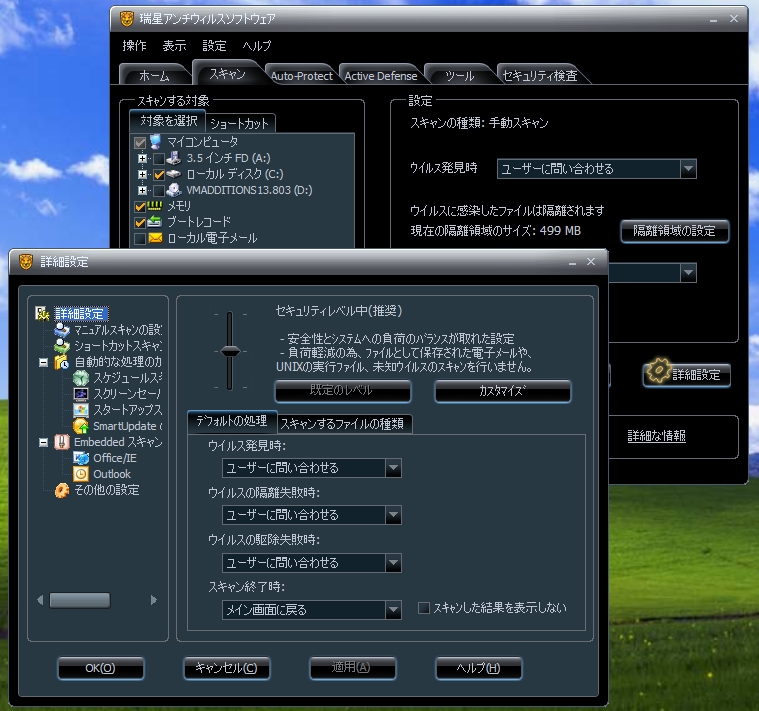Open スケジュールスキャン tree item icon
Screen dimensions: 759x711
point(81,378)
